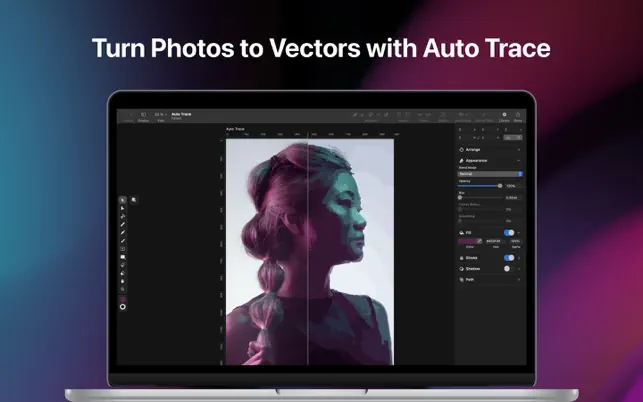This screenshot has width=643, height=402.
Task: Click the fill color swatch
Action: pos(468,241)
